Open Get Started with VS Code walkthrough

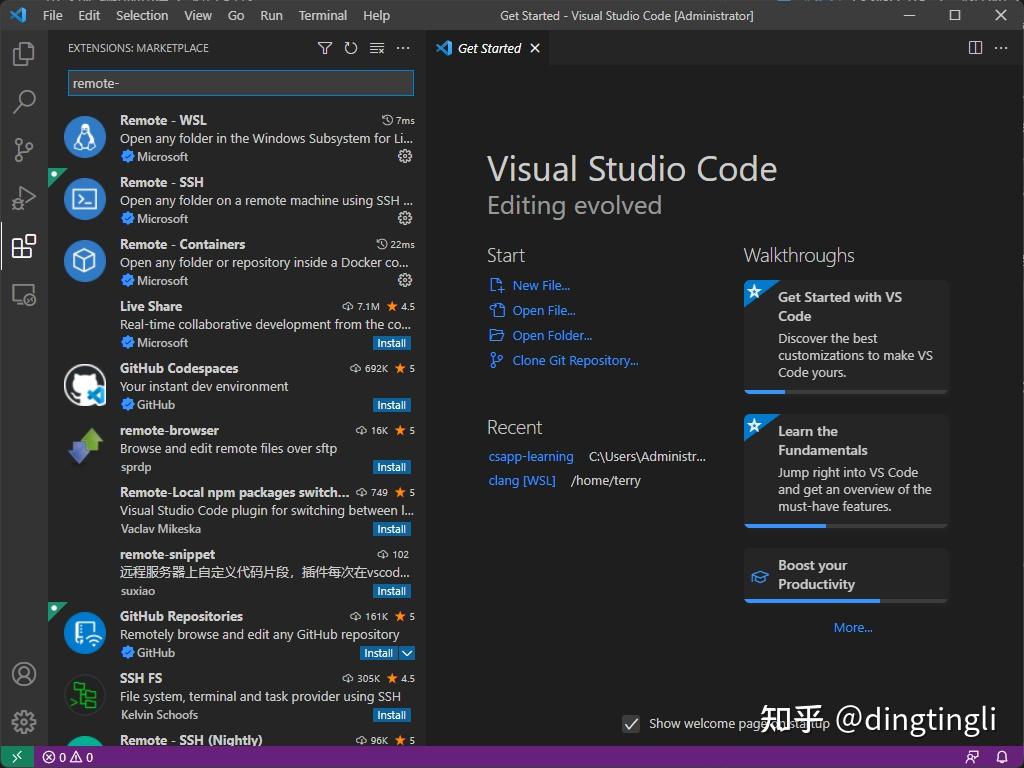pyautogui.click(x=846, y=336)
